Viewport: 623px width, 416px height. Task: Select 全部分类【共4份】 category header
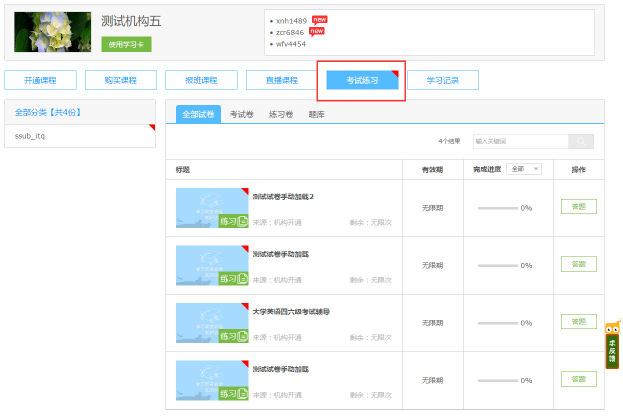click(48, 111)
